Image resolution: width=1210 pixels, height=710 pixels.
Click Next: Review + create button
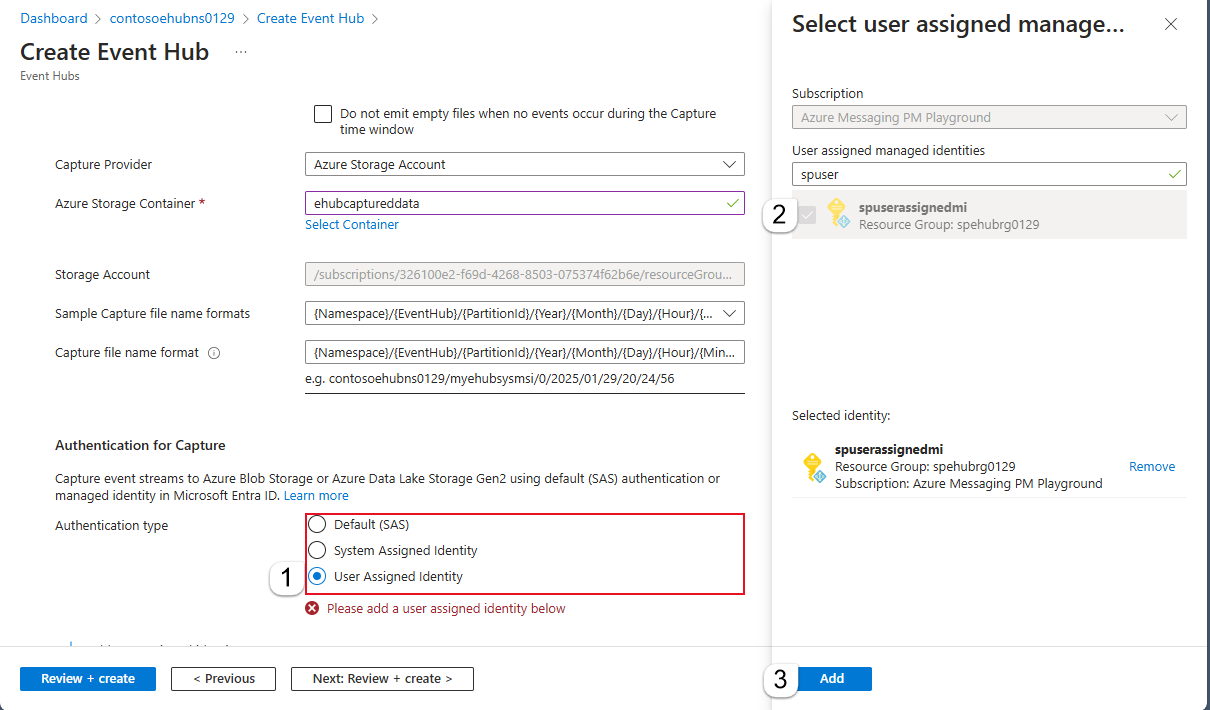point(382,679)
